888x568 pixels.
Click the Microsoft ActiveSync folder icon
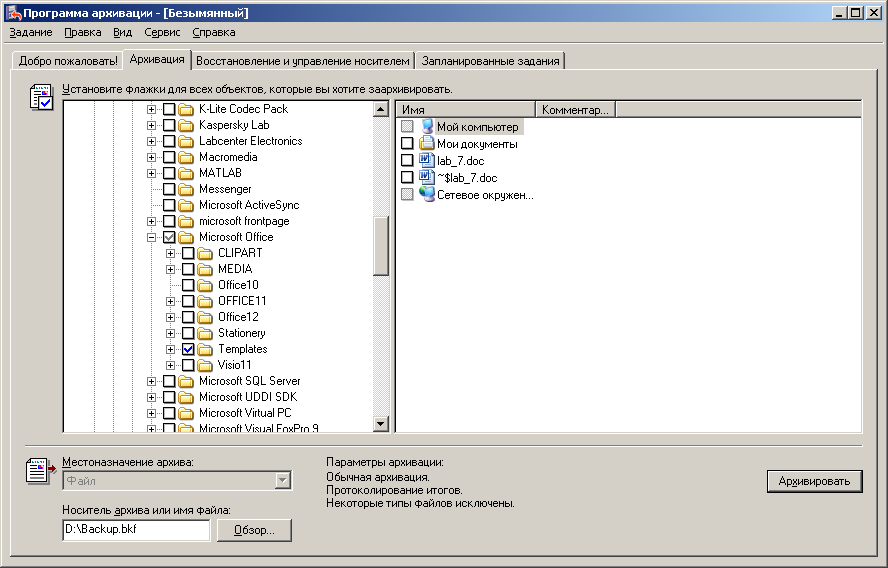pyautogui.click(x=186, y=205)
